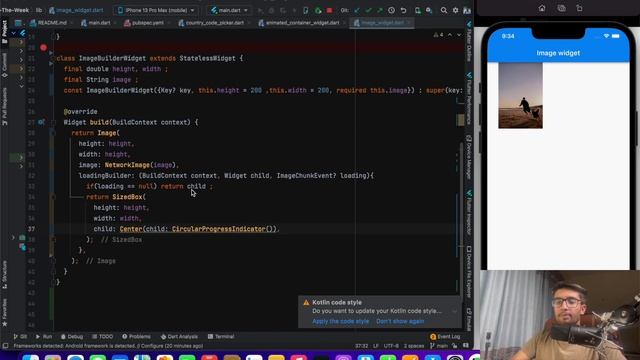Open the iPhone 13 Pro Max device dropdown
The height and width of the screenshot is (360, 640).
coord(157,10)
